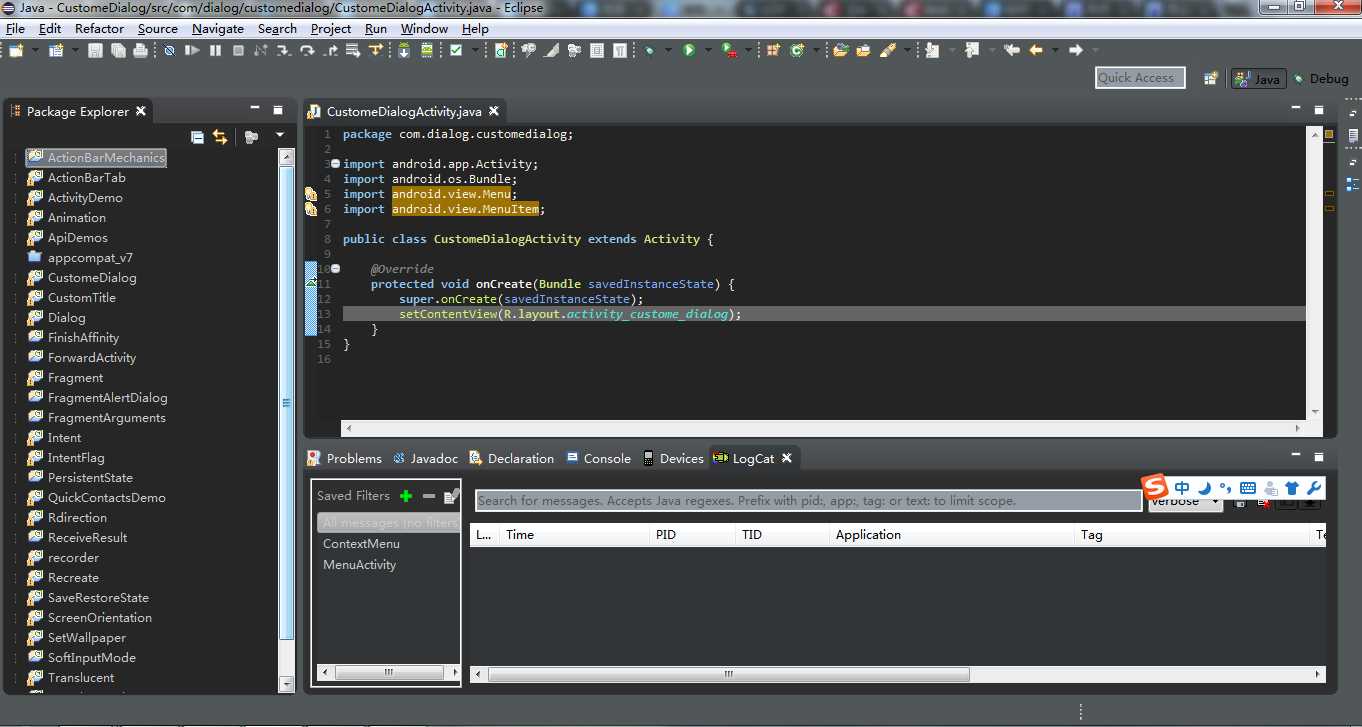Toggle Sogou punctuation mode icon

click(1225, 488)
